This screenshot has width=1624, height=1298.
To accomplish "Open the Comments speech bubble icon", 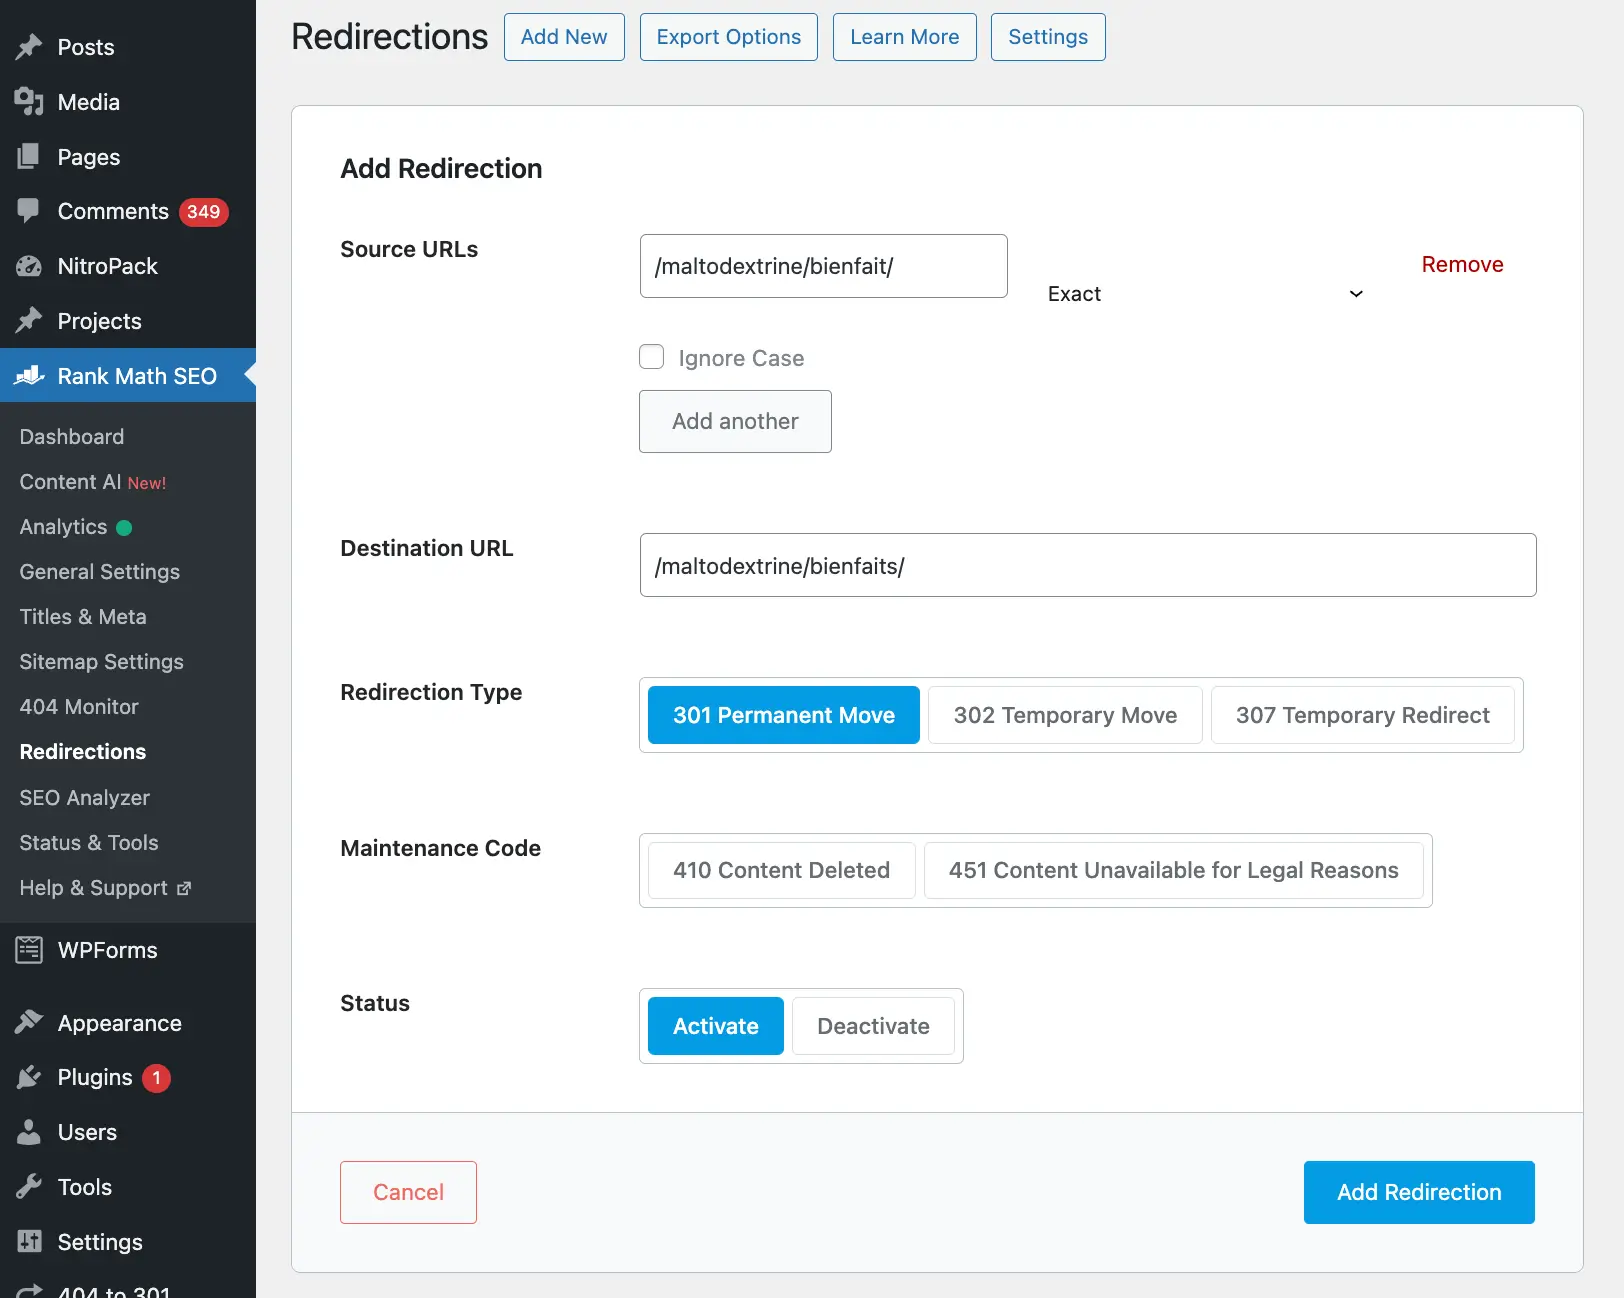I will (29, 211).
